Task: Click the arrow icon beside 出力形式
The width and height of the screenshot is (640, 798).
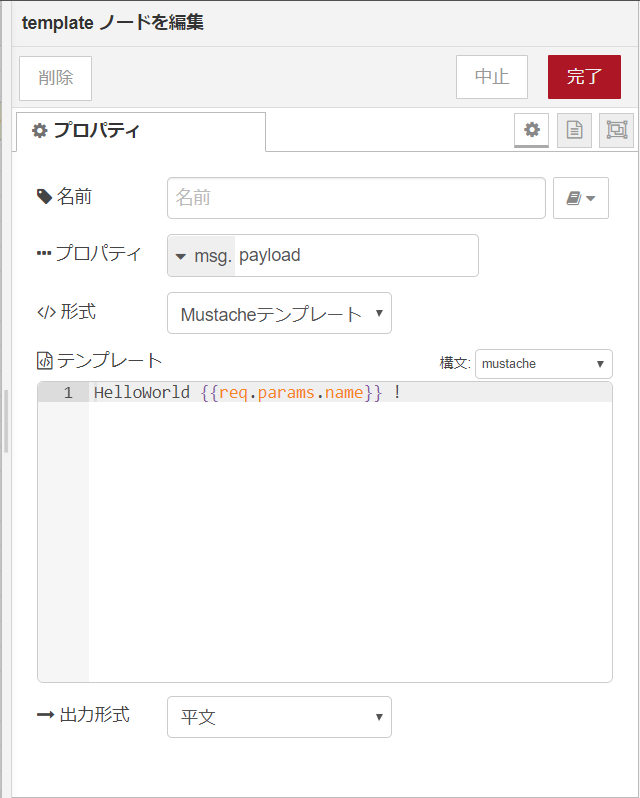Action: (46, 715)
